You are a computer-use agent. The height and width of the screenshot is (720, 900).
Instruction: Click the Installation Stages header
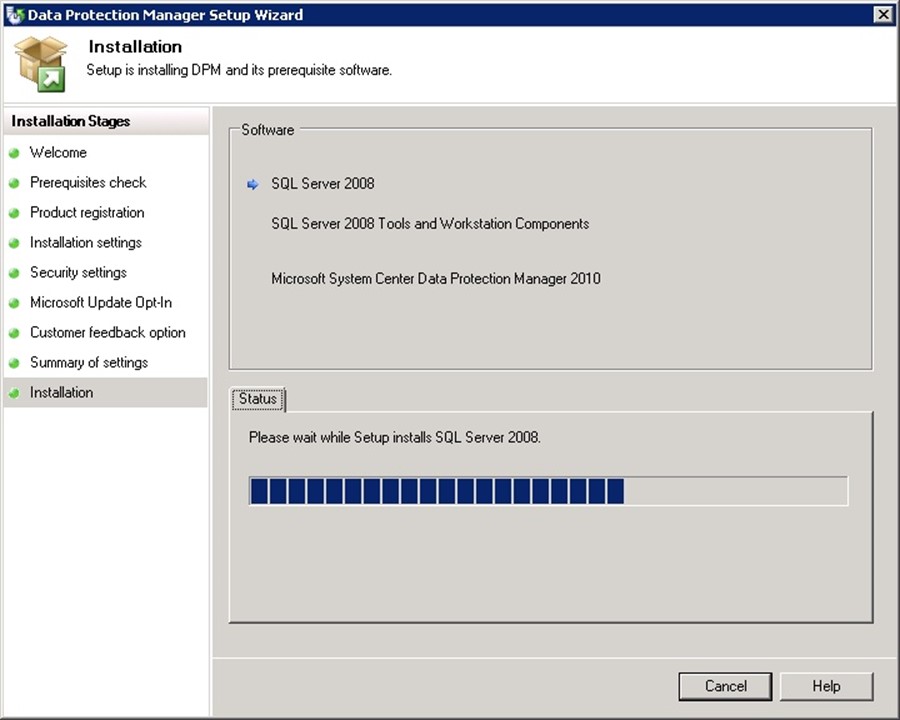tap(71, 122)
